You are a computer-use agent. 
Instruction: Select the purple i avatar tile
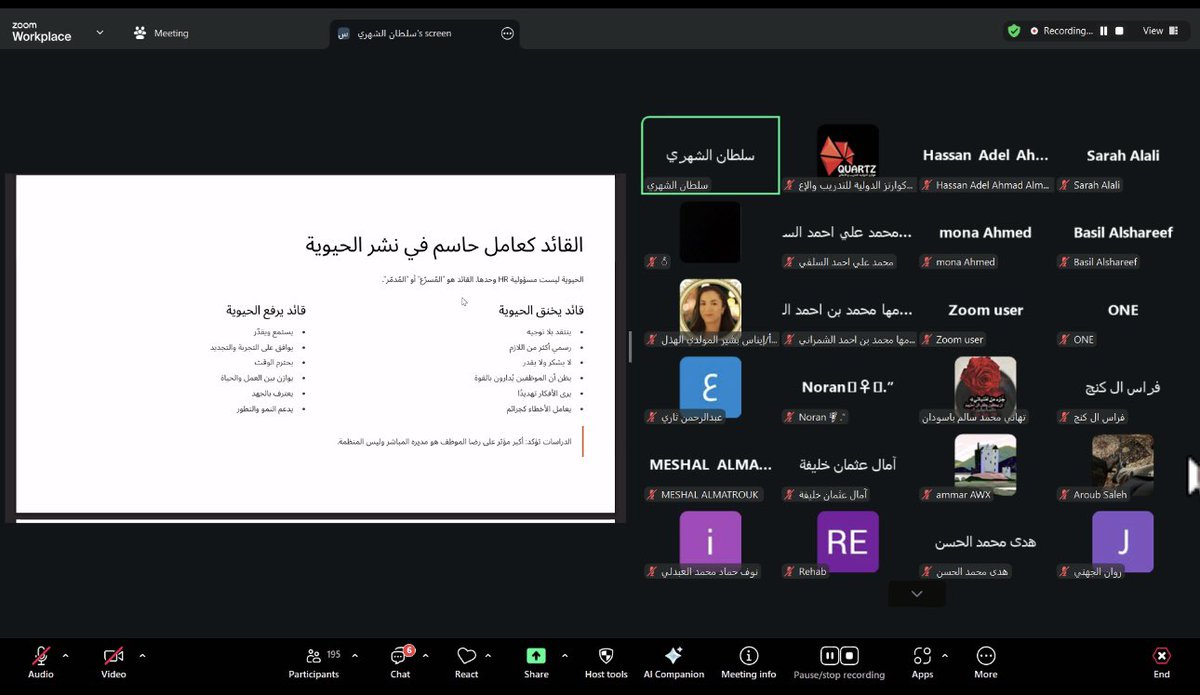tap(710, 542)
